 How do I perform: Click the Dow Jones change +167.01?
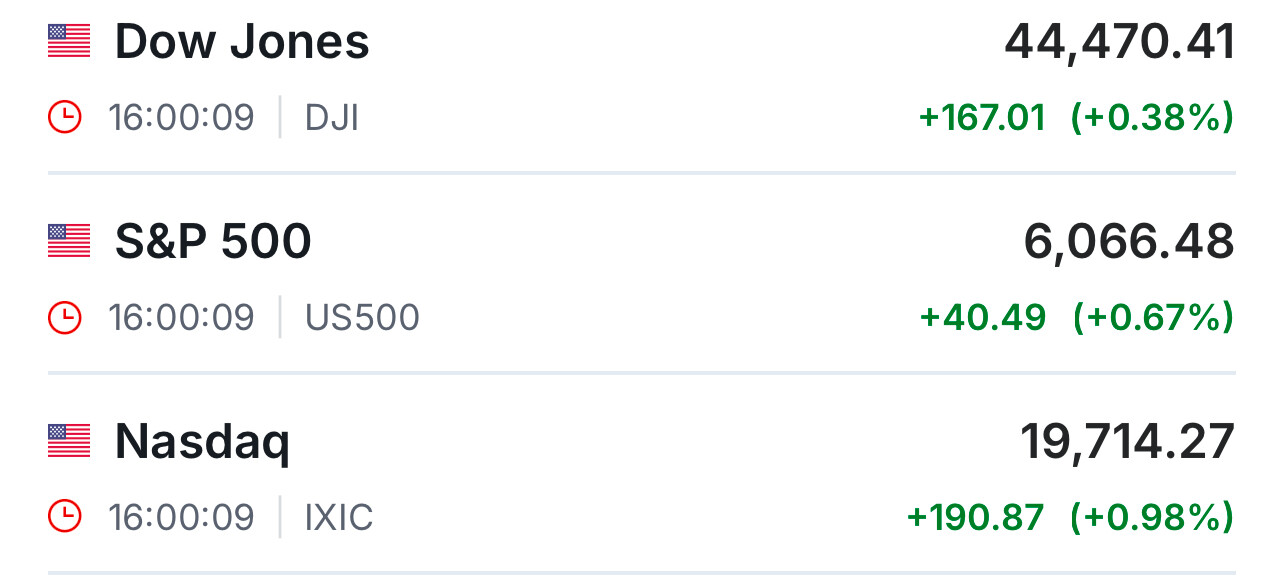coord(982,118)
